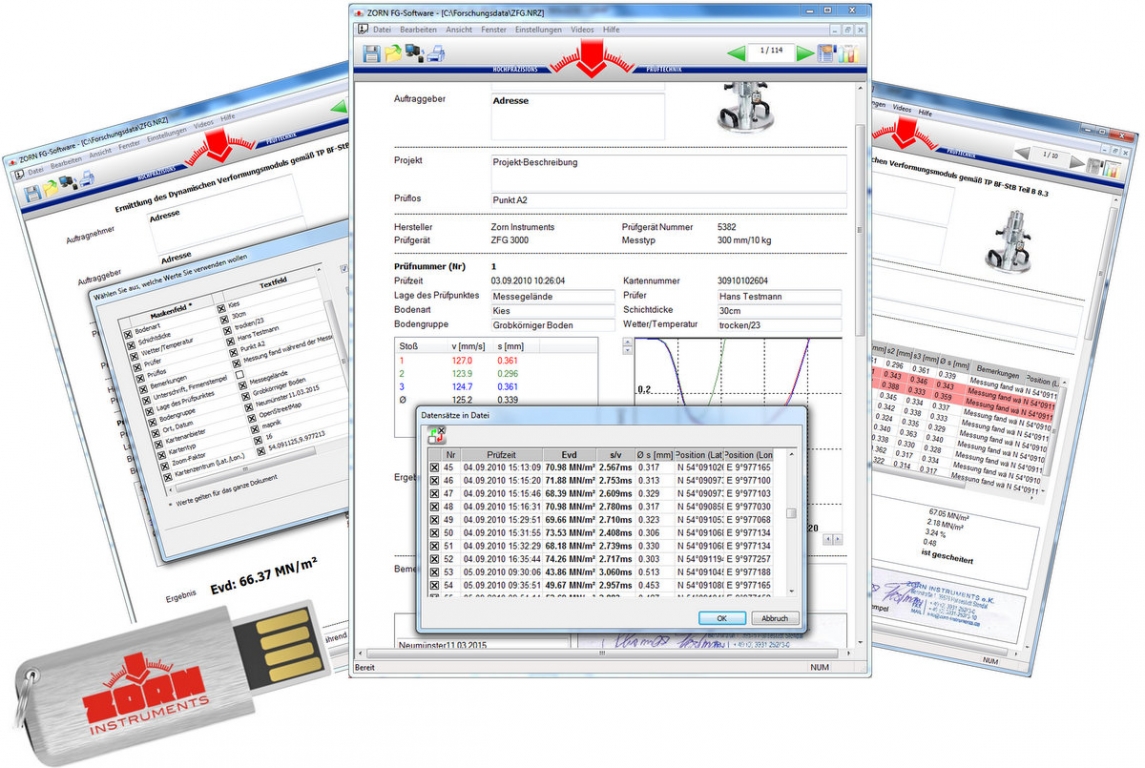The height and width of the screenshot is (768, 1145).
Task: Click the up/down stepper at the graph's top-left
Action: [x=627, y=346]
